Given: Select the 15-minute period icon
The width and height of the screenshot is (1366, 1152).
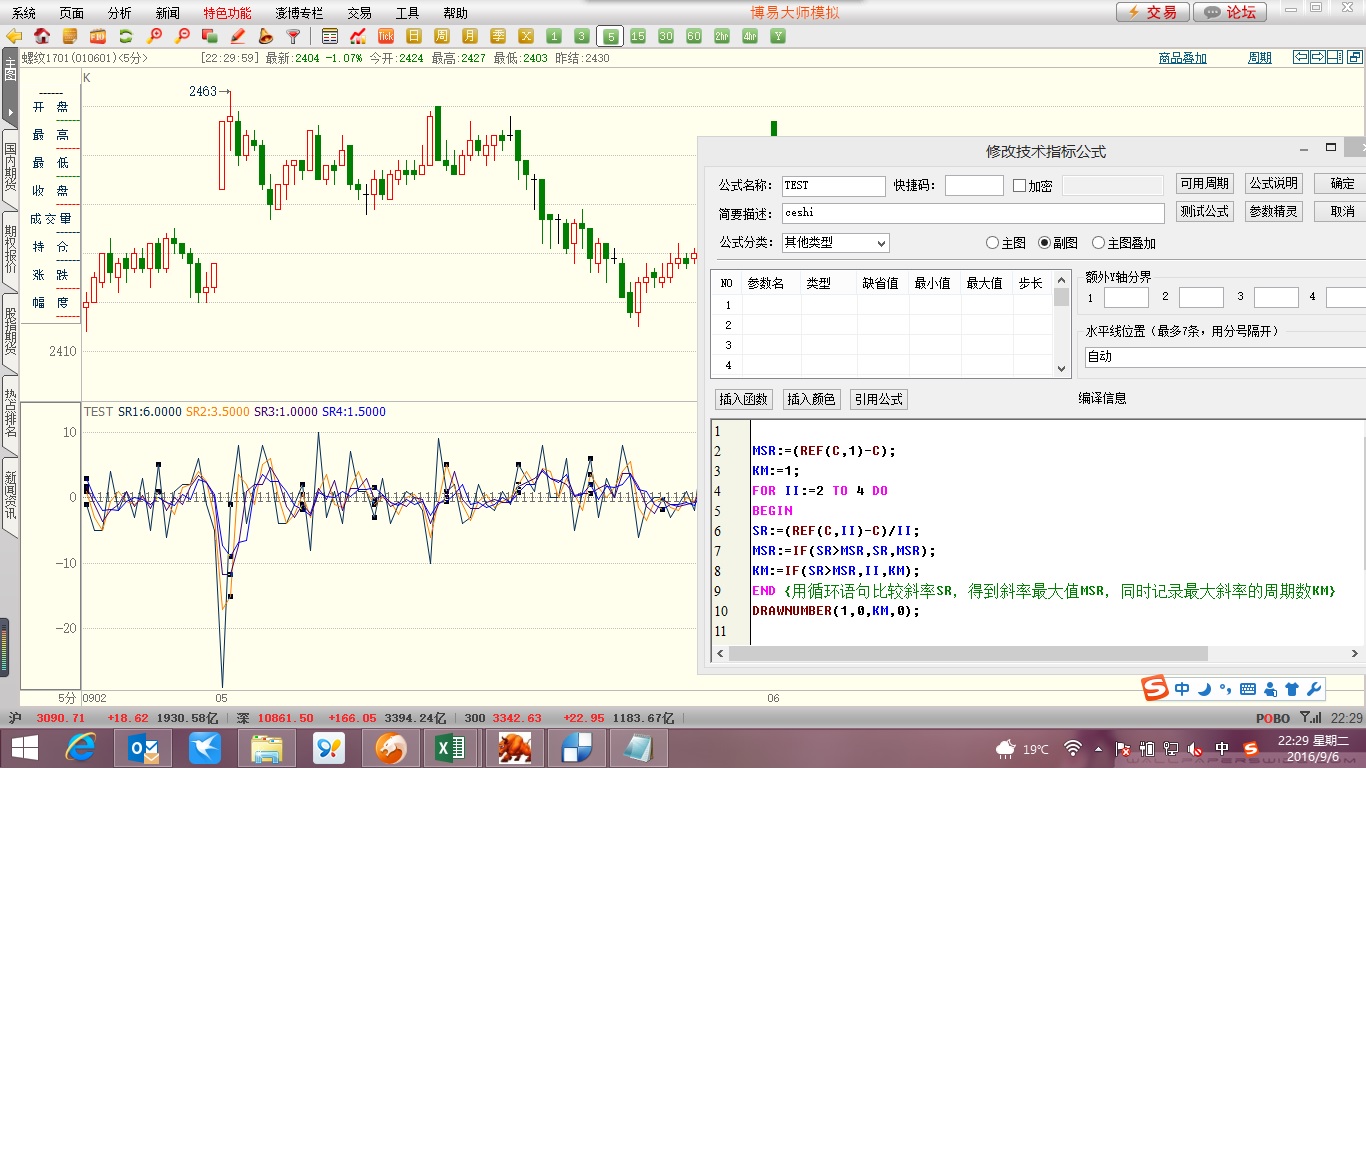Looking at the screenshot, I should [638, 36].
